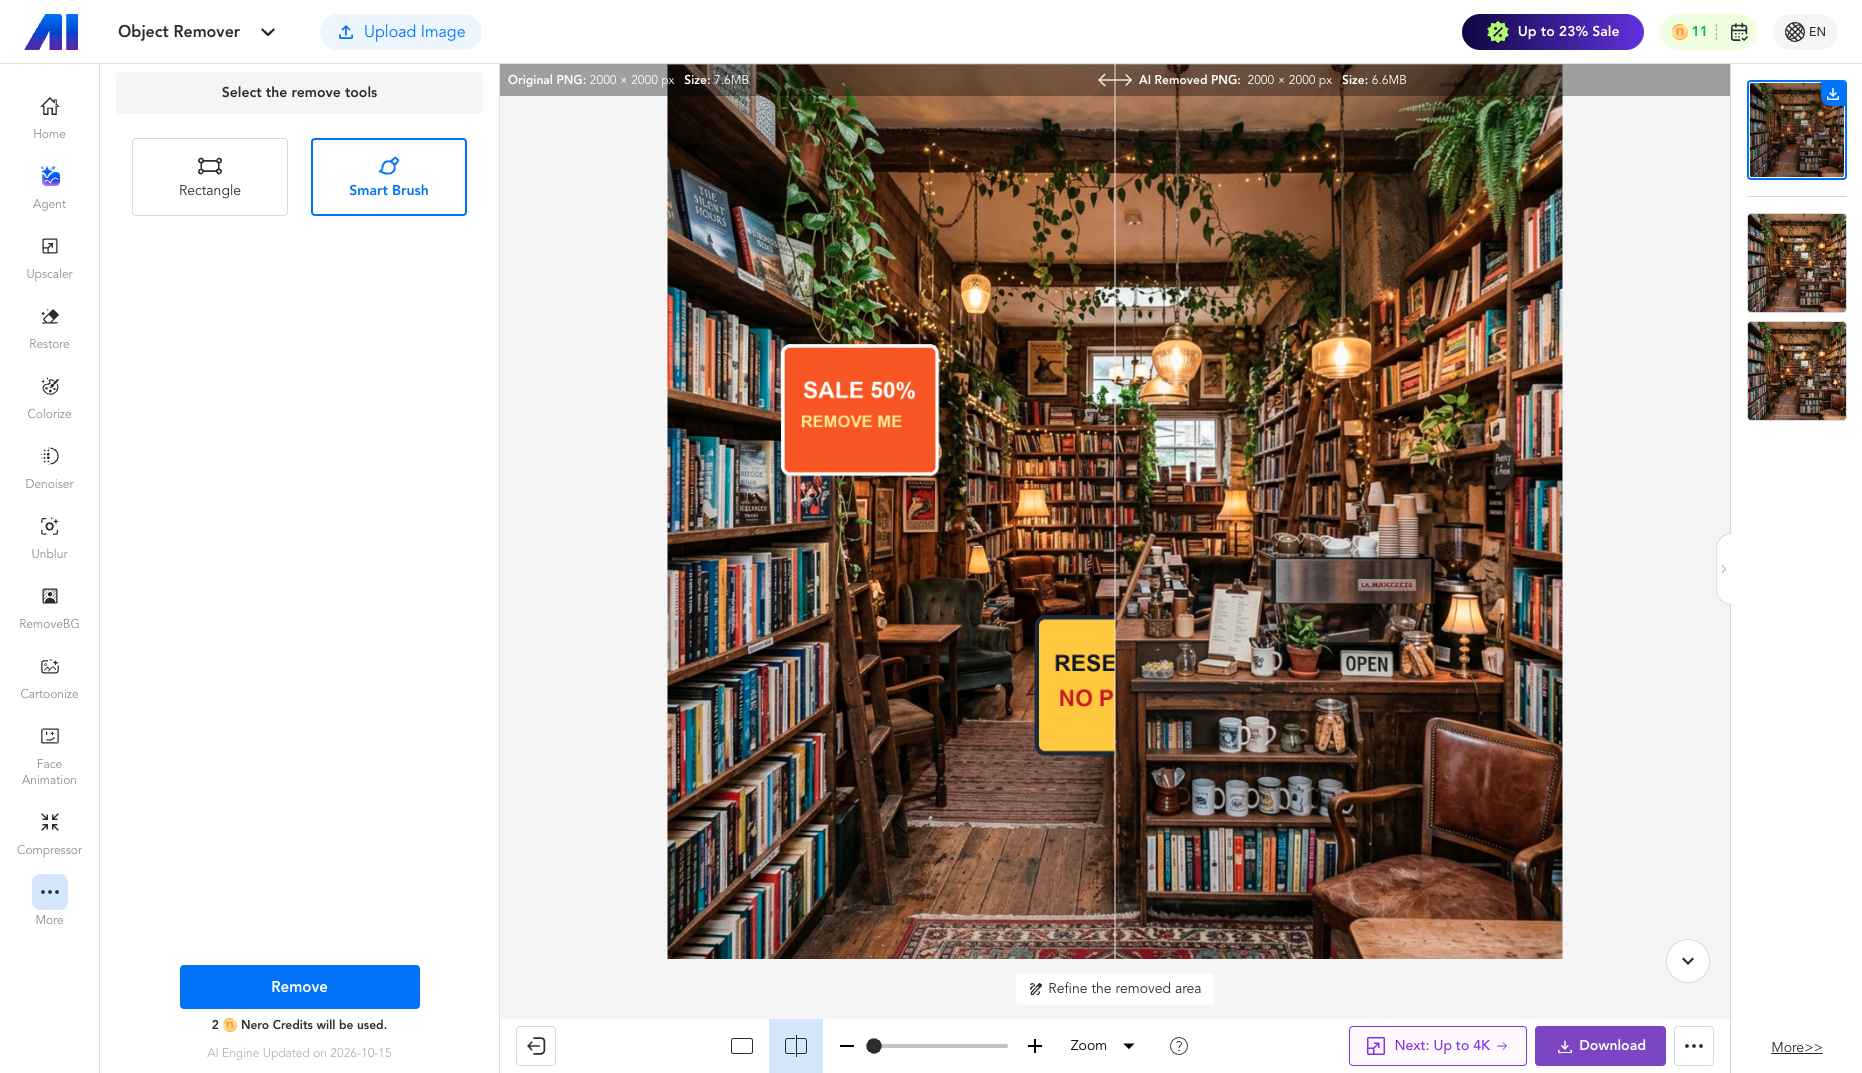Click the blue Remove button
1862x1073 pixels.
[300, 987]
